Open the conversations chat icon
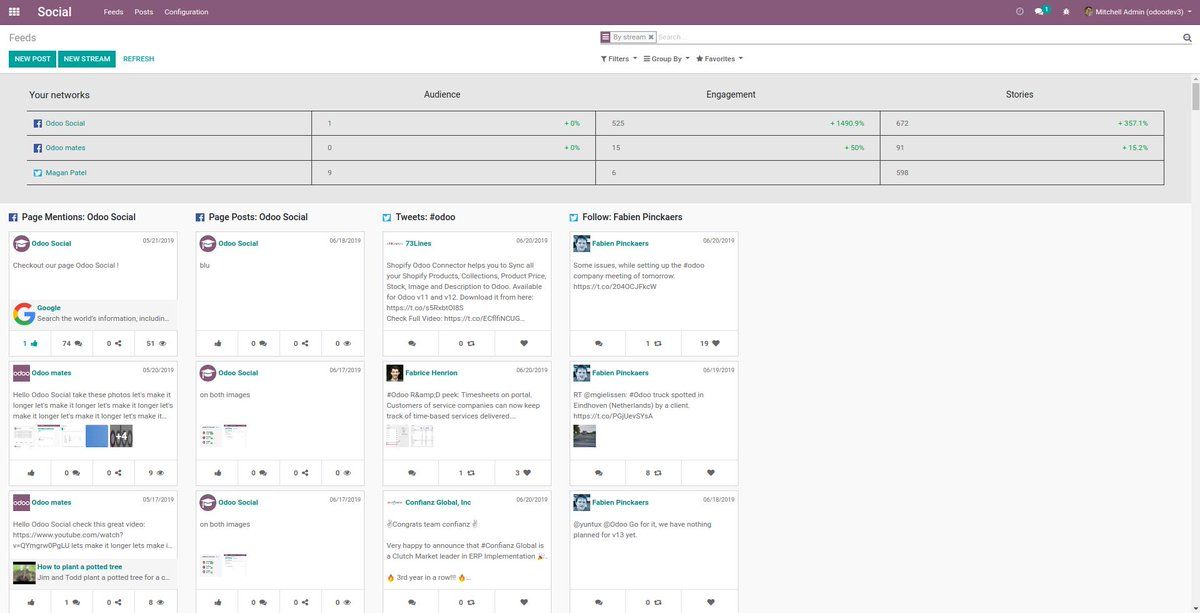Image resolution: width=1200 pixels, height=613 pixels. click(1041, 12)
